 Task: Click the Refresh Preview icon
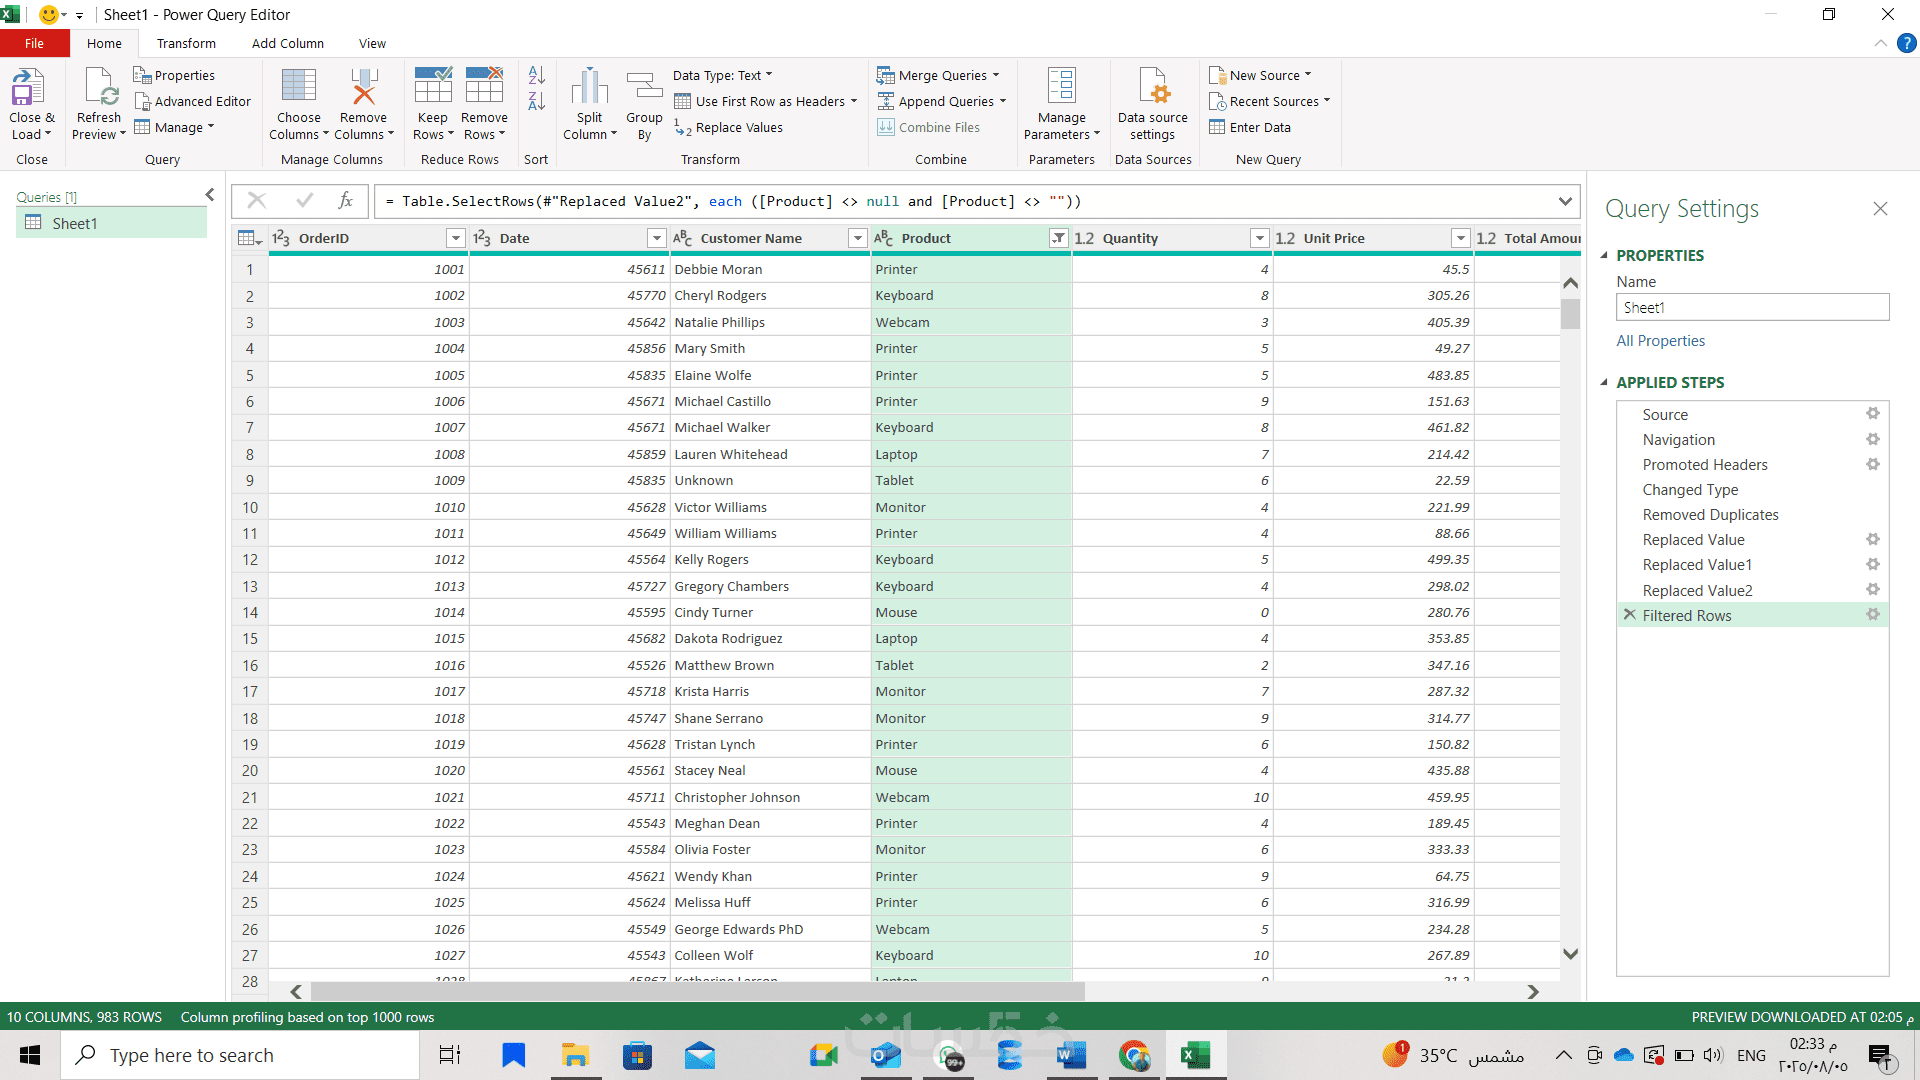(x=101, y=88)
